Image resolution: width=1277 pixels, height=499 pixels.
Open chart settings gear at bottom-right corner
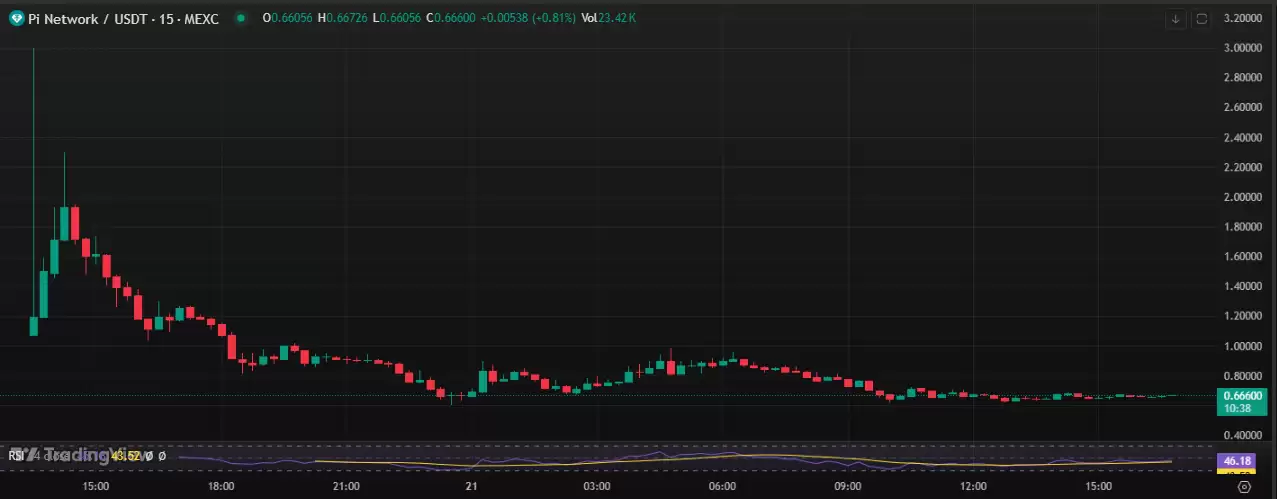click(1243, 486)
